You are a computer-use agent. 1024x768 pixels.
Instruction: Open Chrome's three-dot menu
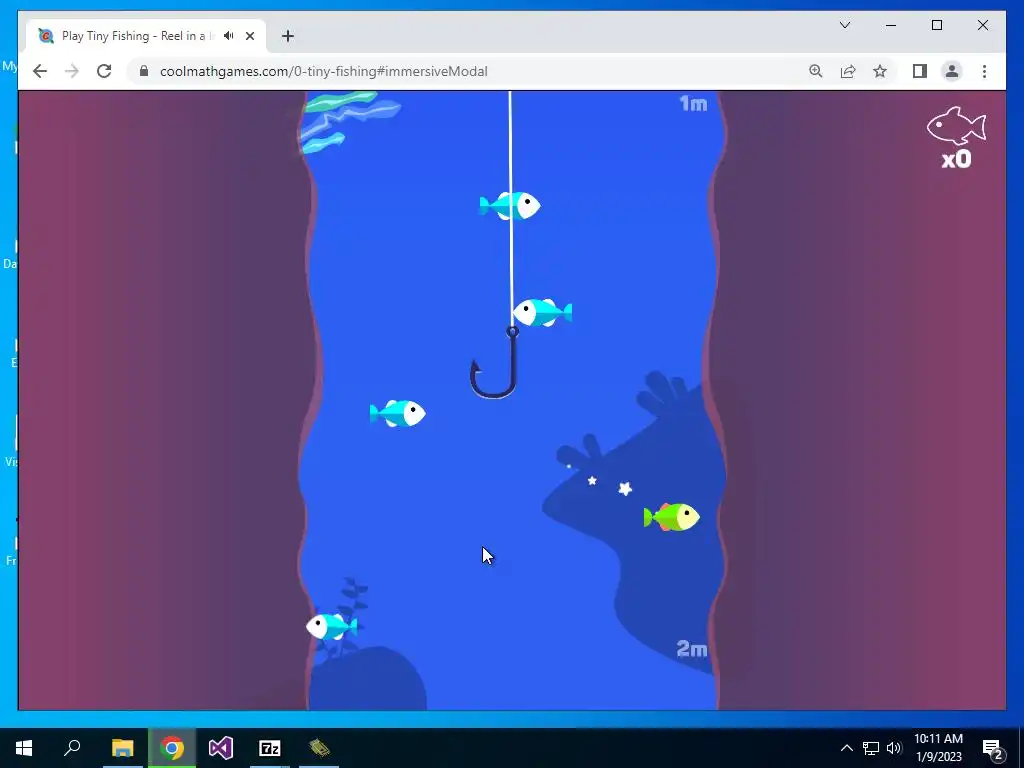(984, 71)
